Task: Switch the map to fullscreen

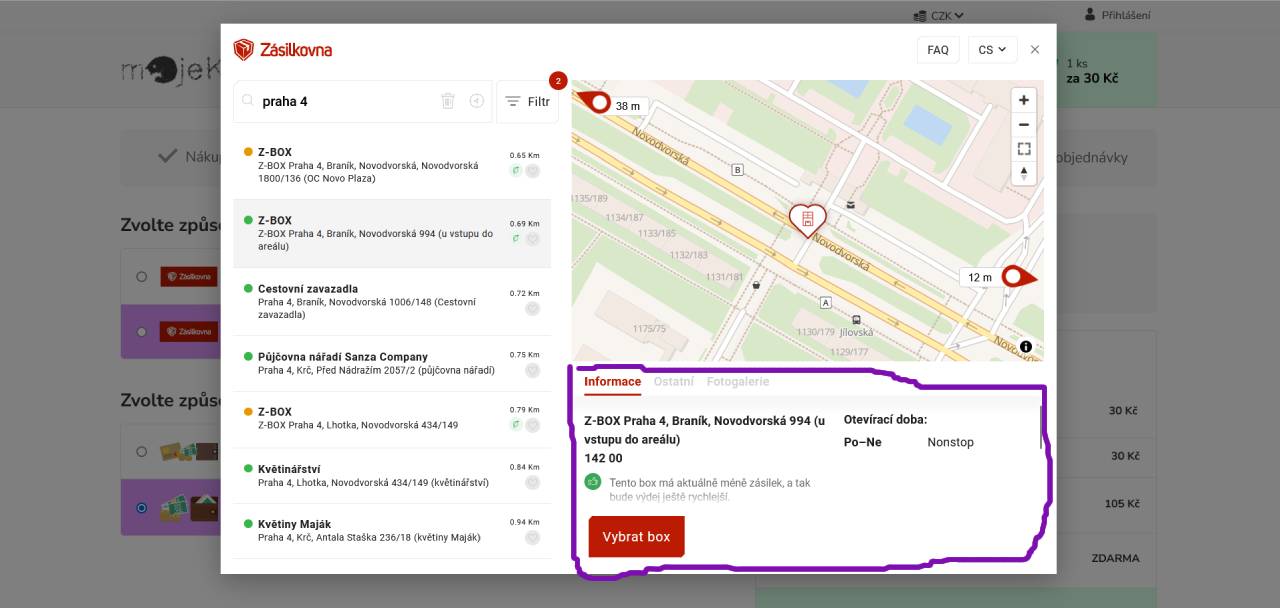Action: click(x=1023, y=149)
